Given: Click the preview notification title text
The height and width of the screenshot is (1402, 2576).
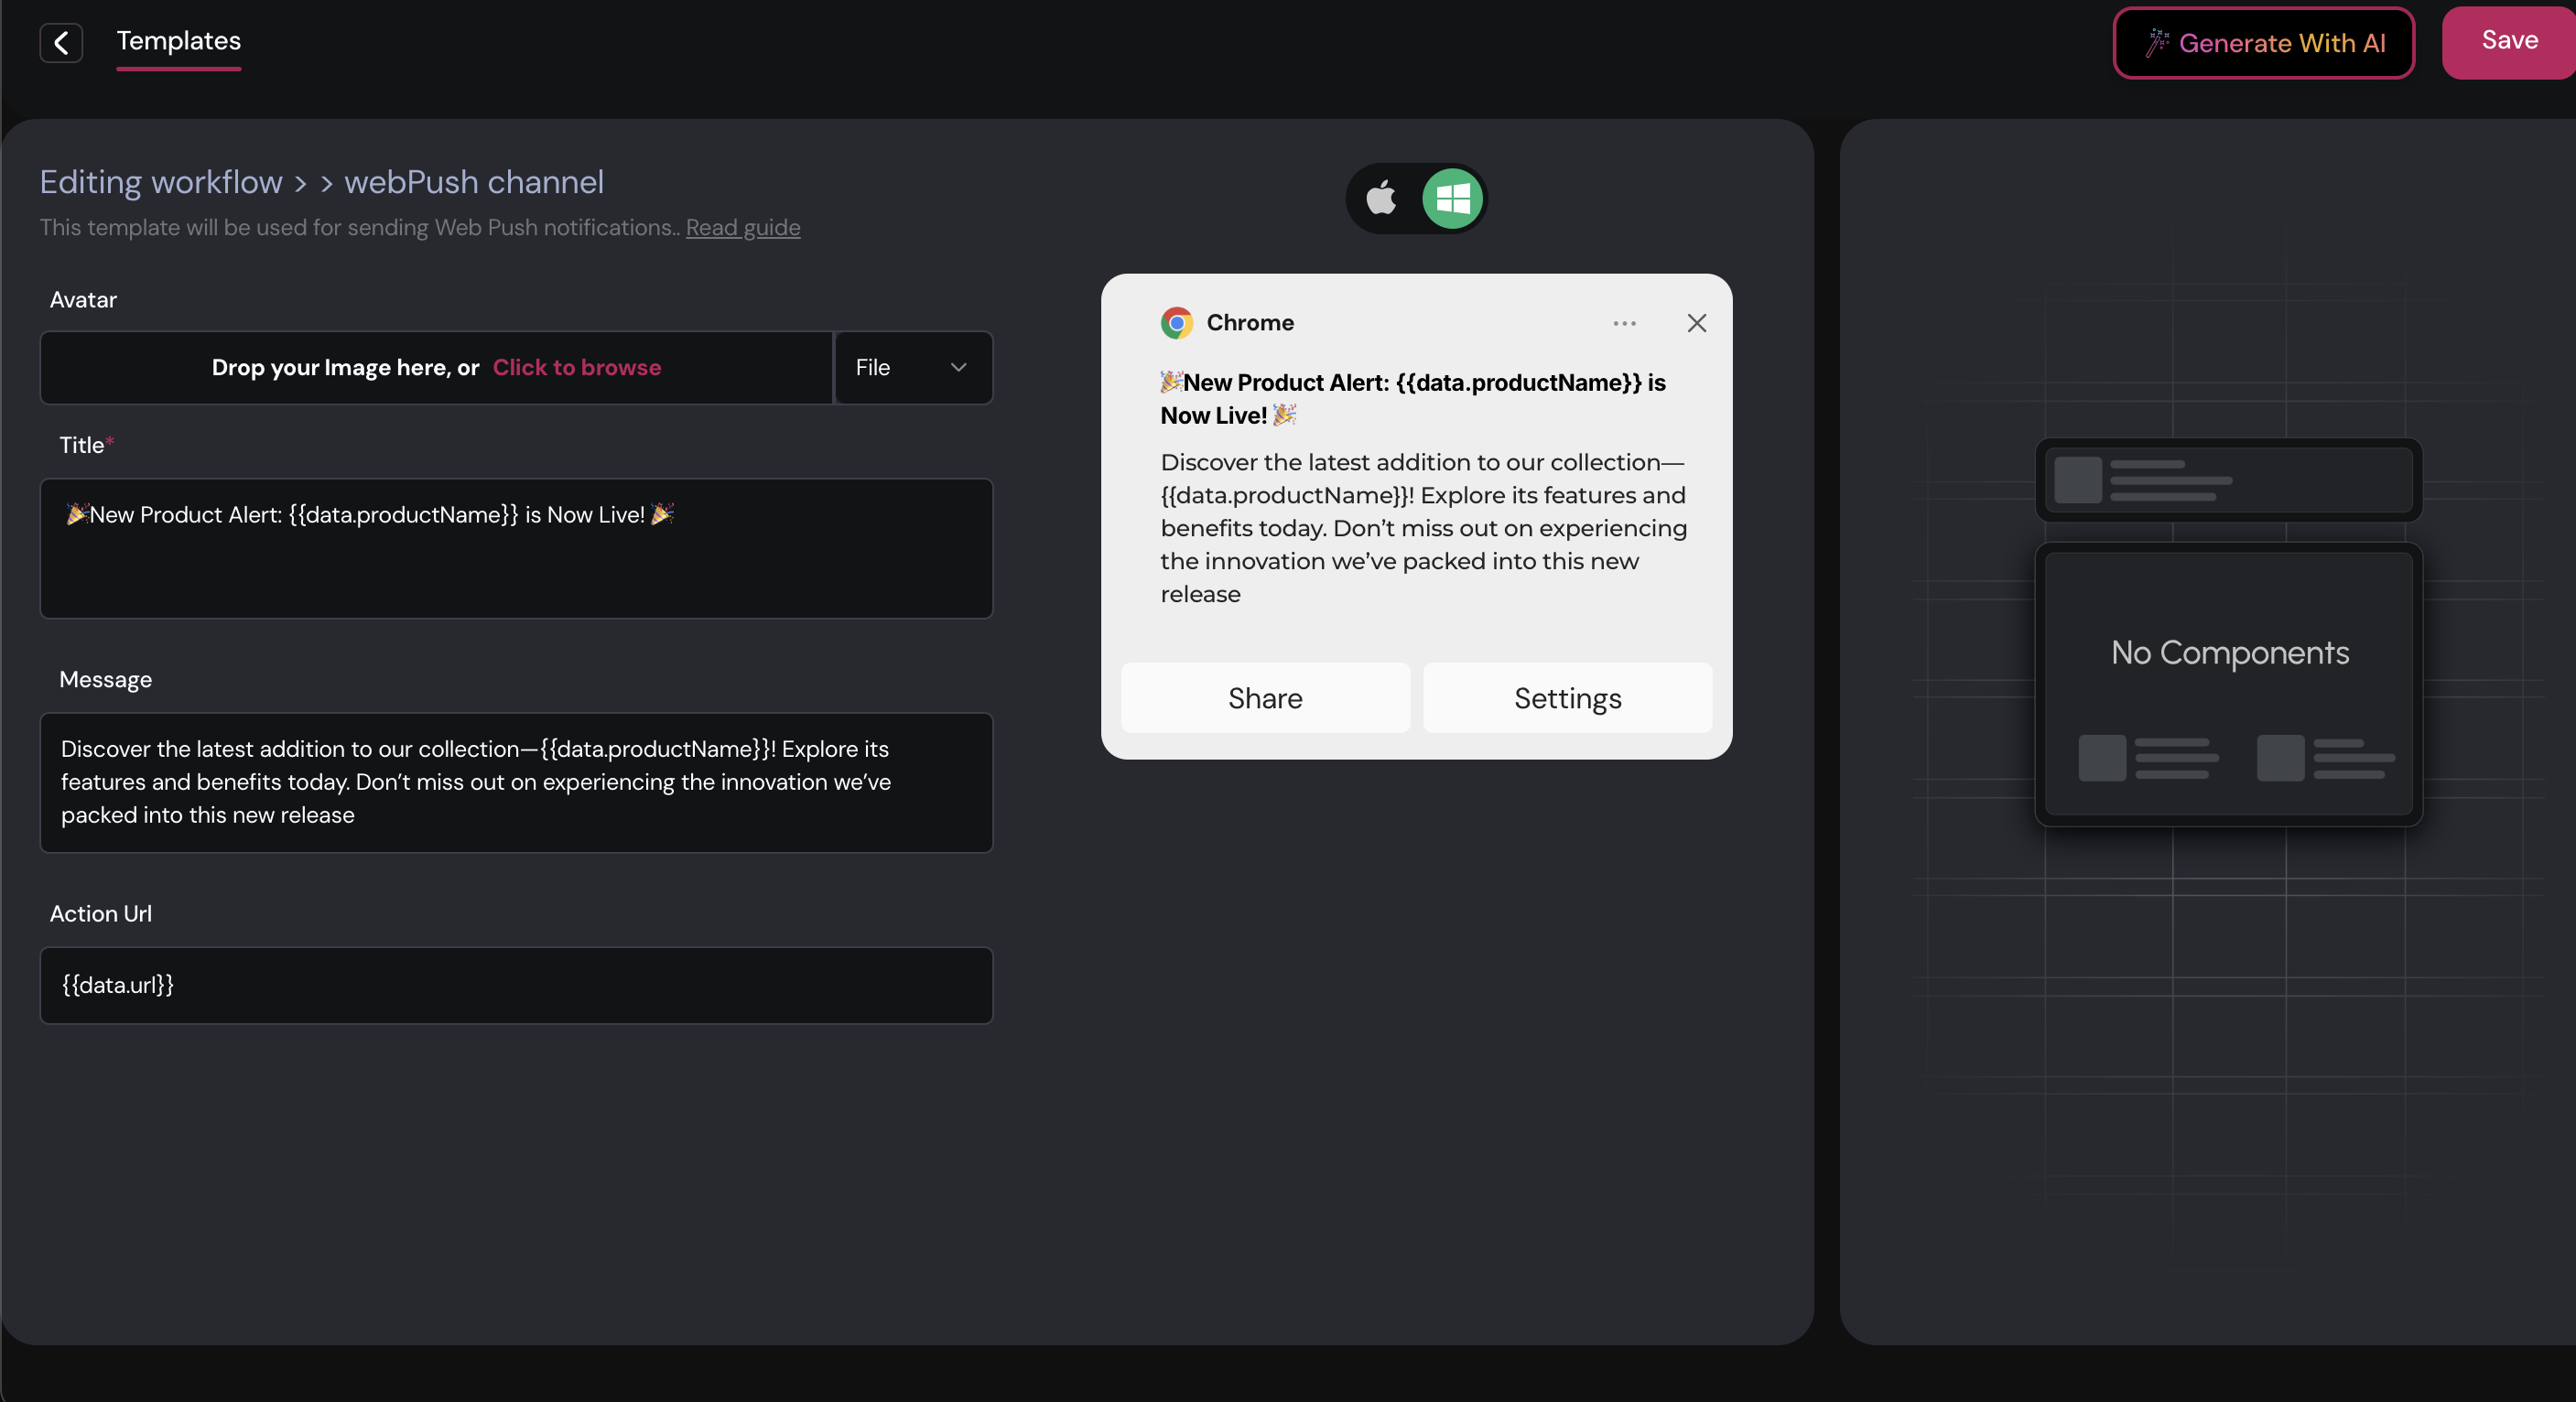Looking at the screenshot, I should 1413,399.
